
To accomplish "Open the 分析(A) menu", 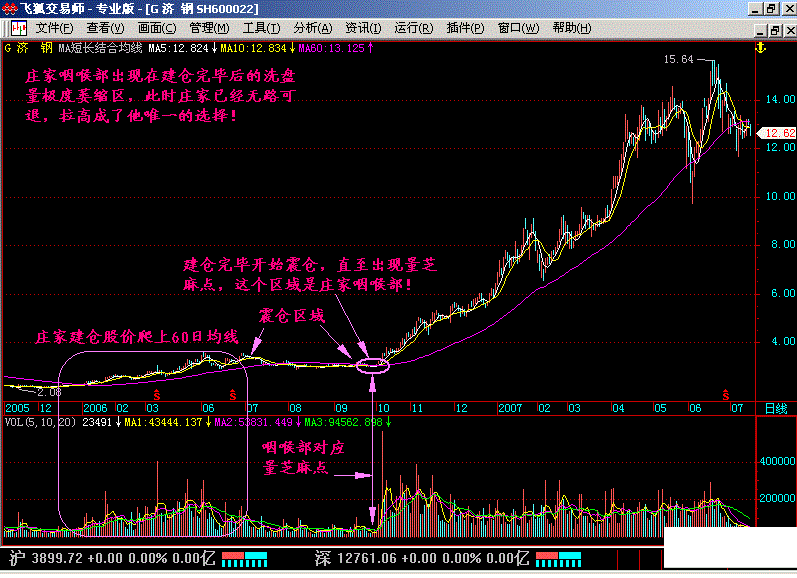I will 313,28.
